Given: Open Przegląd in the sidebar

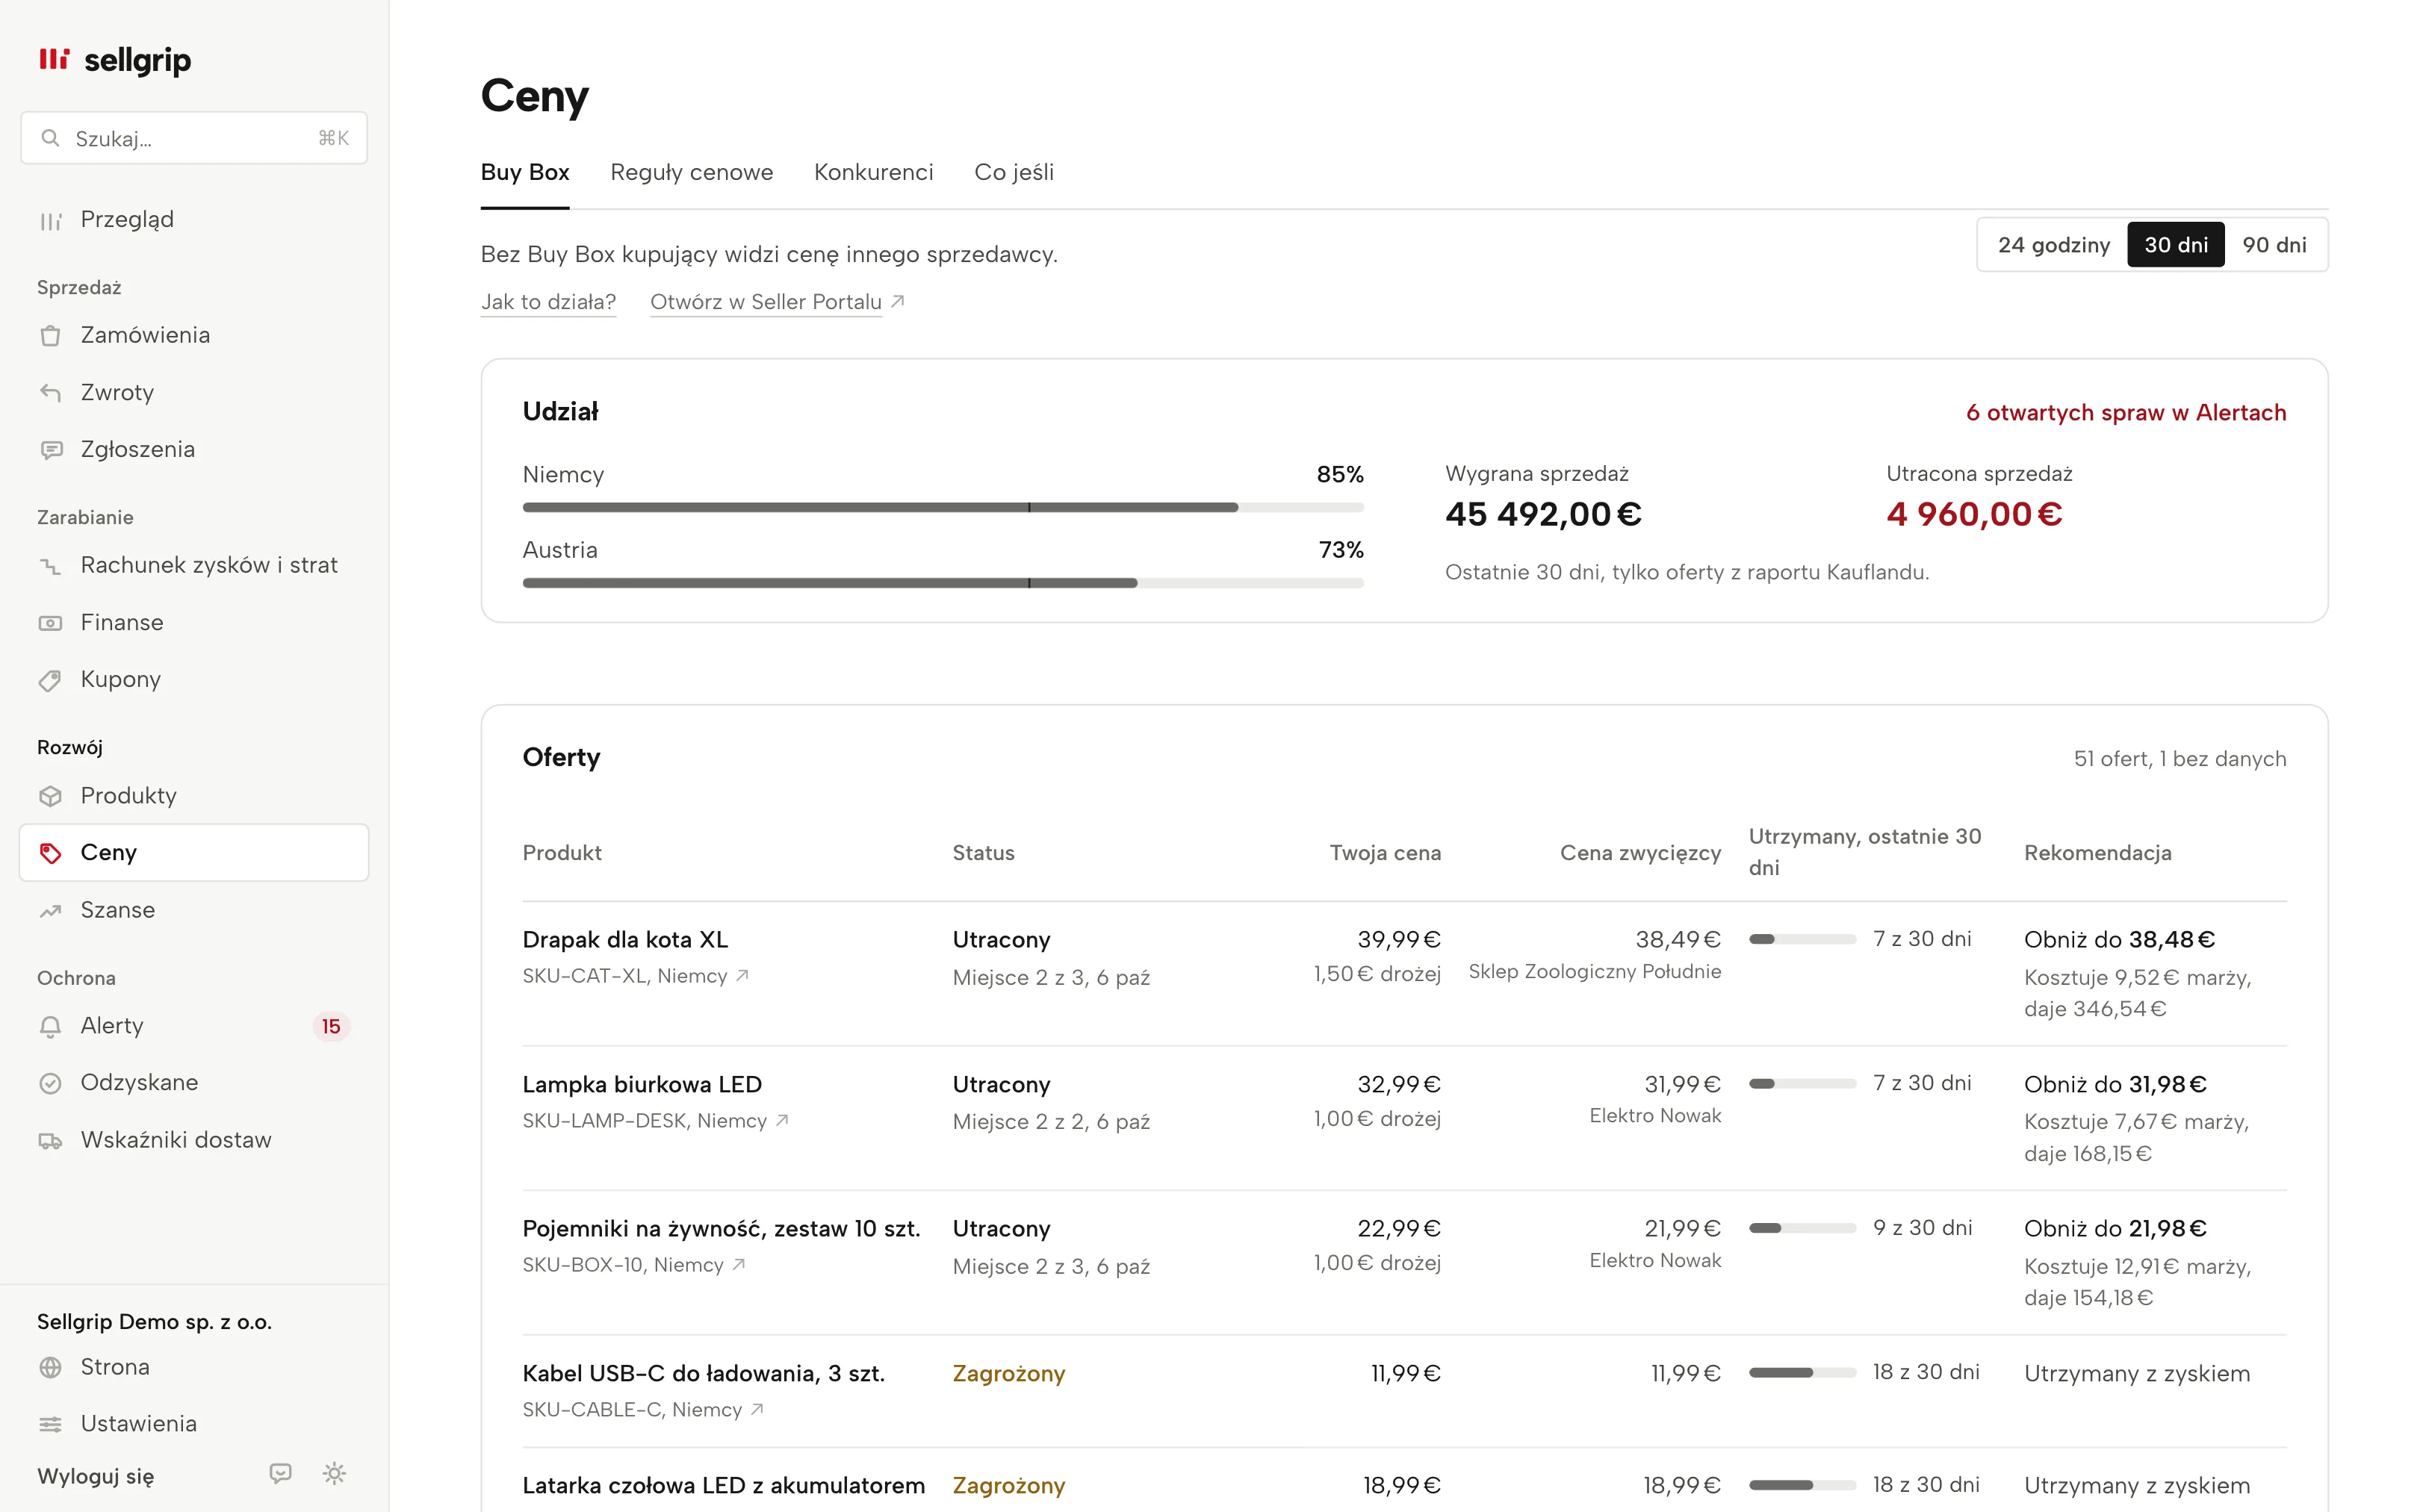Looking at the screenshot, I should [194, 219].
